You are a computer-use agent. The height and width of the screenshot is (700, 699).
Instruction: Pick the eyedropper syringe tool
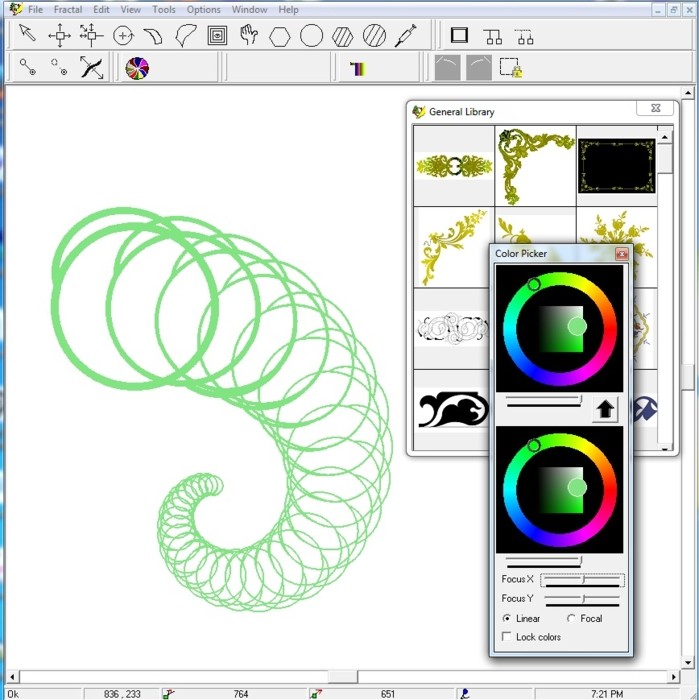click(x=405, y=35)
